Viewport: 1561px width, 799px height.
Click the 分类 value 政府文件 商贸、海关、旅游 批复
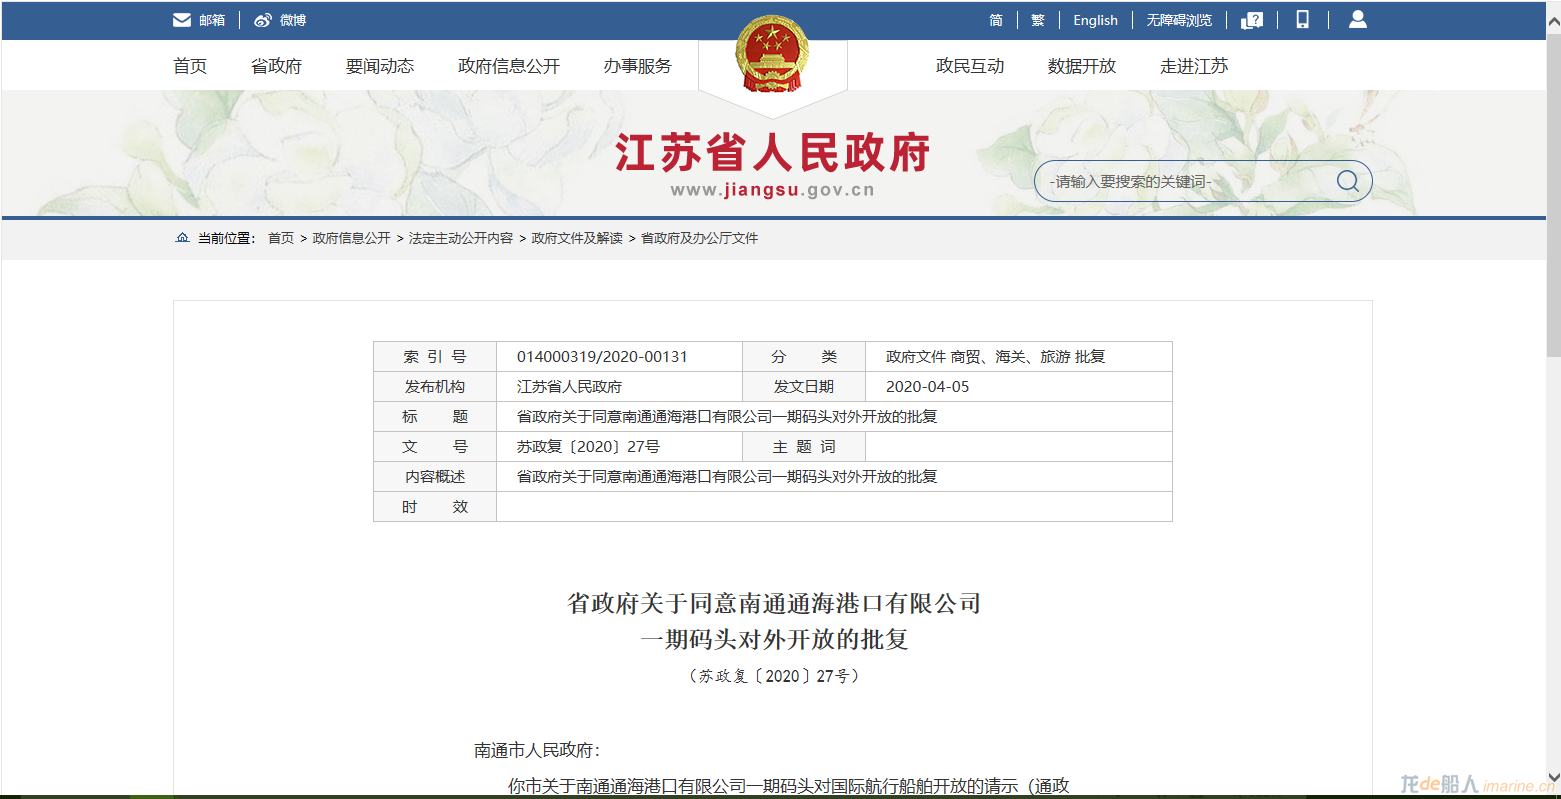[995, 357]
